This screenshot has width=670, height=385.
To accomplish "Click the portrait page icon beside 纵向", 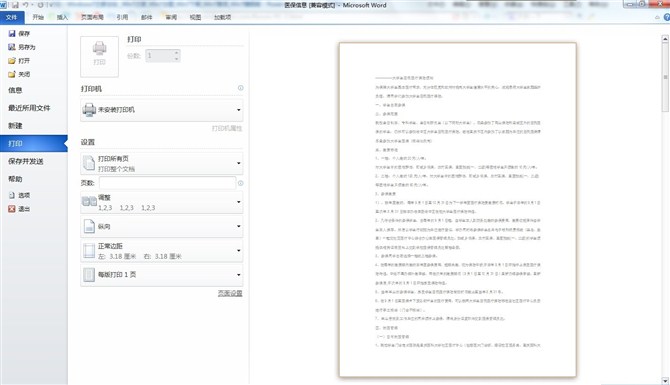I will (x=89, y=226).
